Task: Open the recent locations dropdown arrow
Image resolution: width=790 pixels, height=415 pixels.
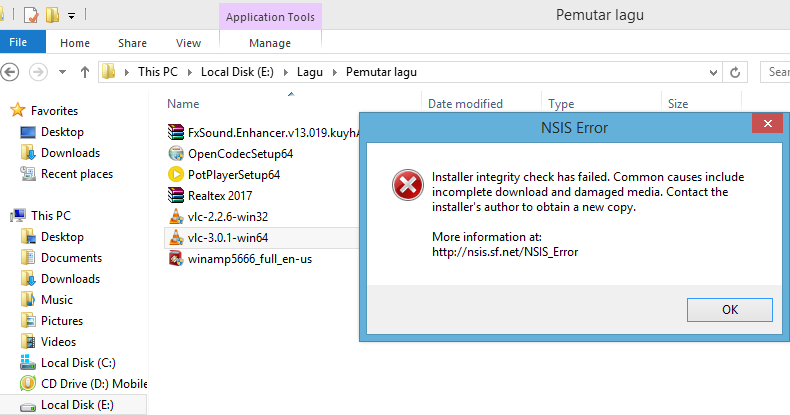Action: pos(63,72)
